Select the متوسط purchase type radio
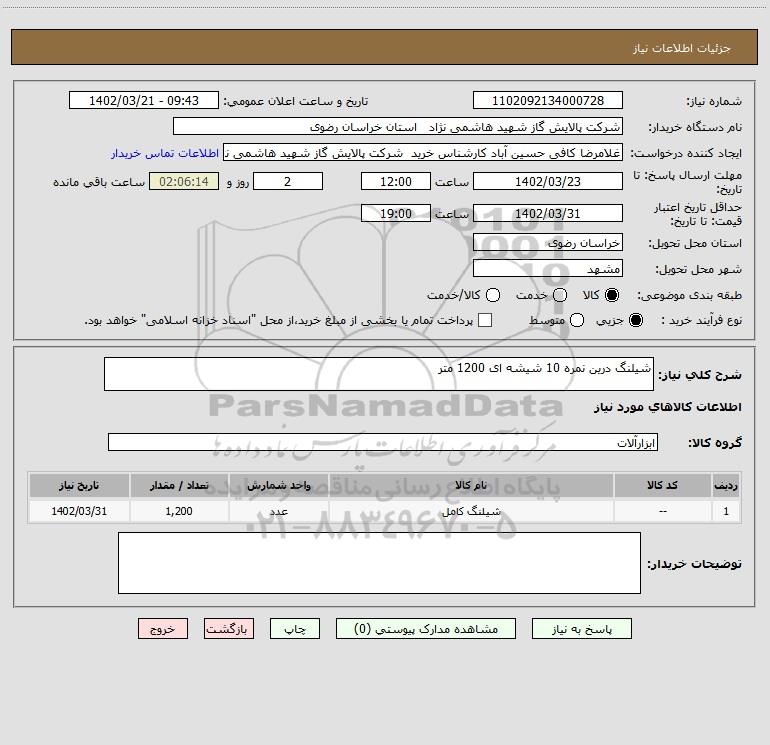 577,320
